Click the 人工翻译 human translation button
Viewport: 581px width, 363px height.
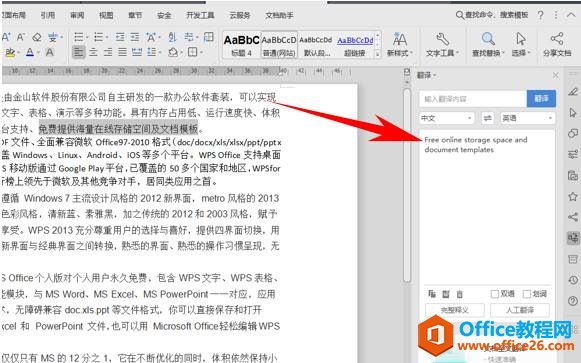point(520,310)
